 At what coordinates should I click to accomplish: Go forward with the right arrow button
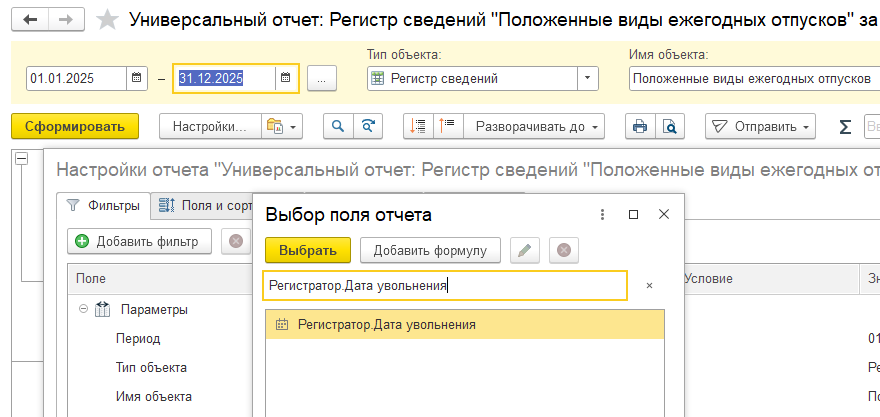tap(66, 20)
